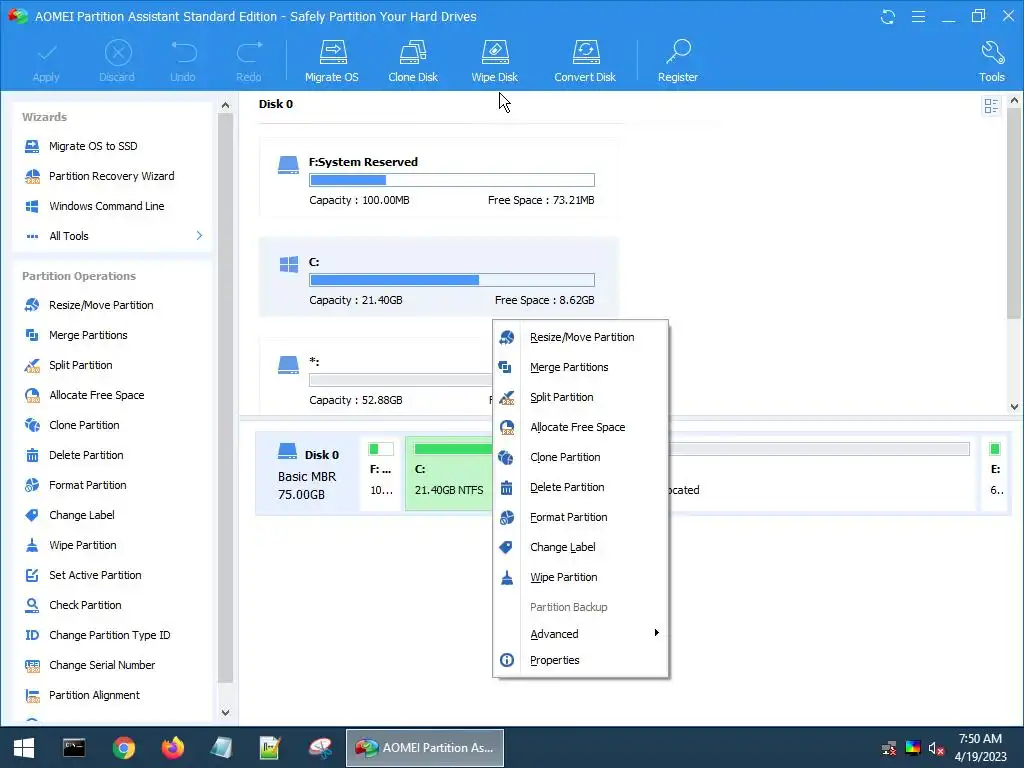Select Resize/Move Partition in sidebar
The image size is (1024, 768).
click(88, 305)
